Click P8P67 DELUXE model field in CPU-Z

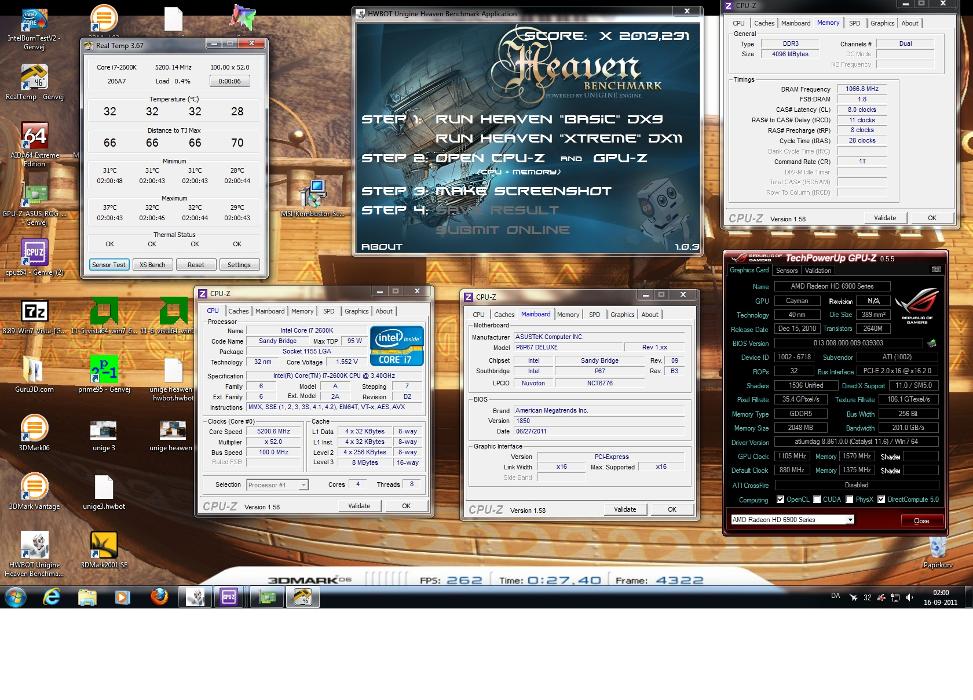pyautogui.click(x=568, y=347)
